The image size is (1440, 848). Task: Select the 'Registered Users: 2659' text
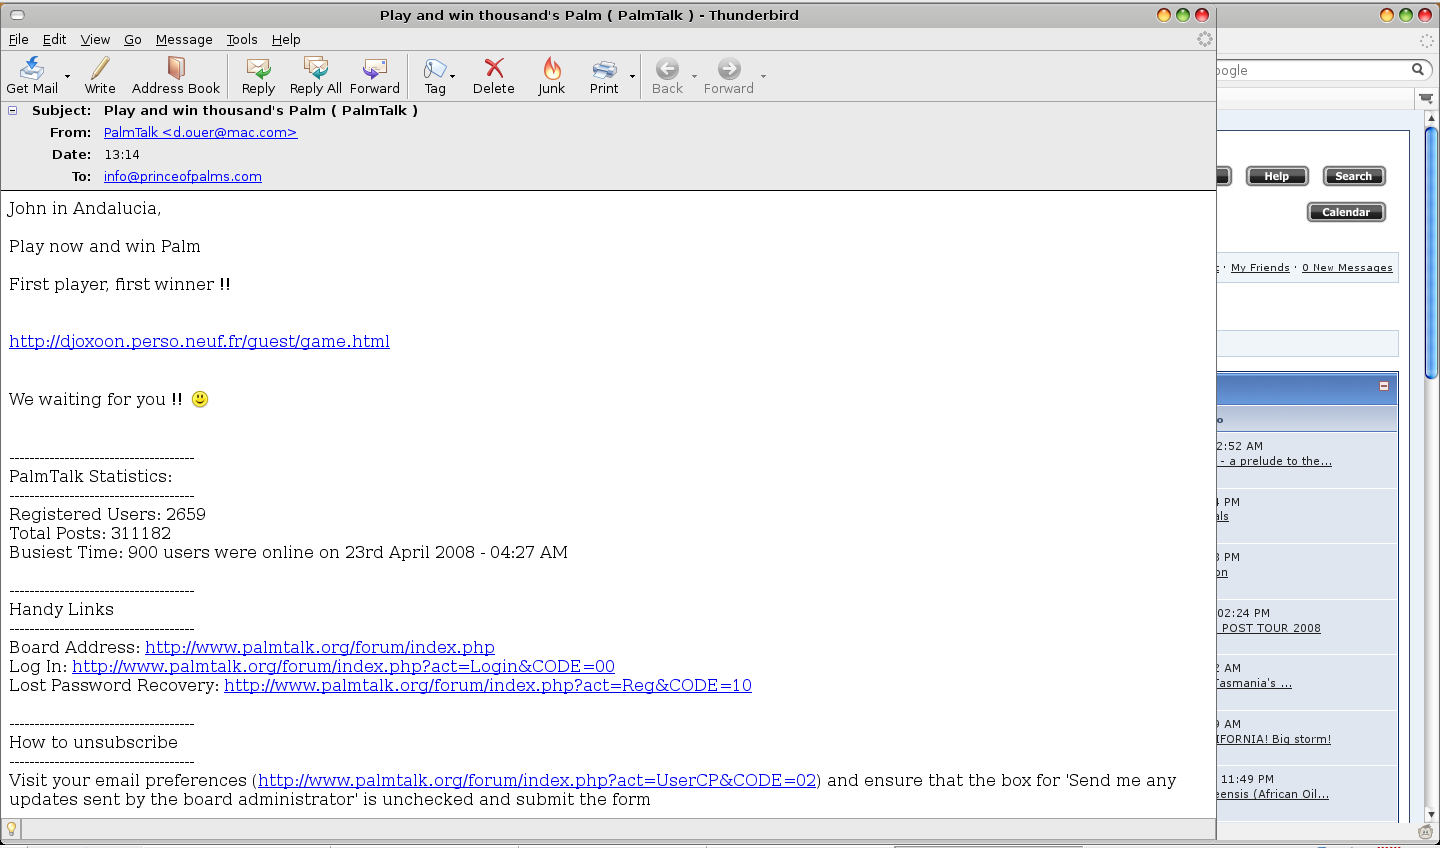tap(107, 514)
